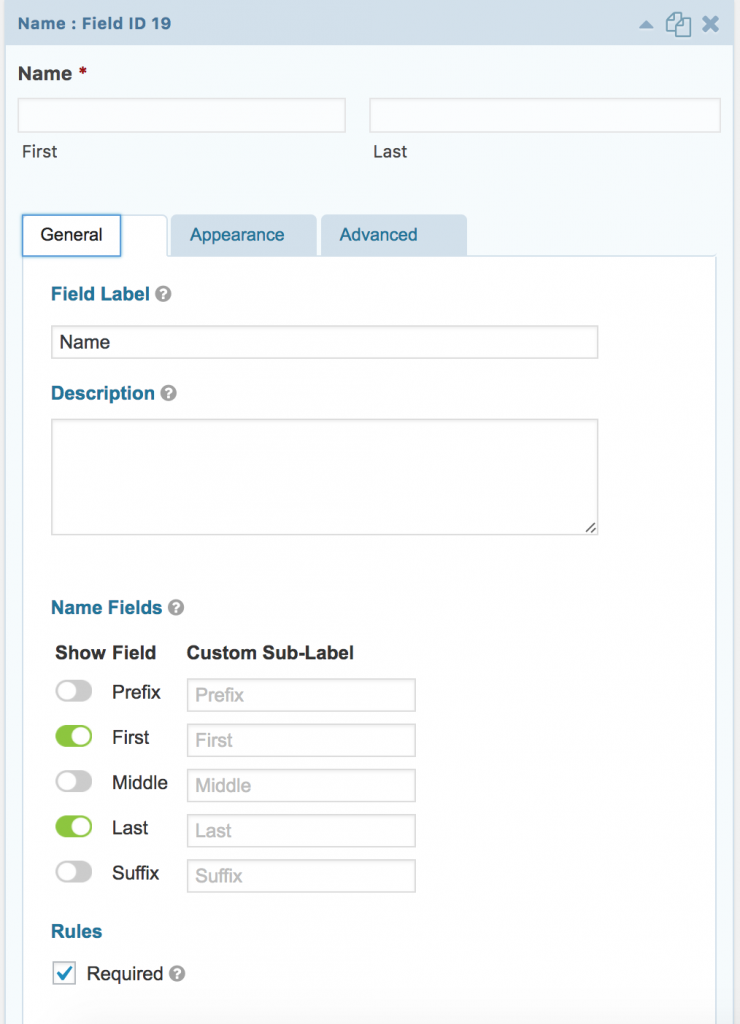Select the General tab
Viewport: 740px width, 1024px height.
tap(71, 235)
